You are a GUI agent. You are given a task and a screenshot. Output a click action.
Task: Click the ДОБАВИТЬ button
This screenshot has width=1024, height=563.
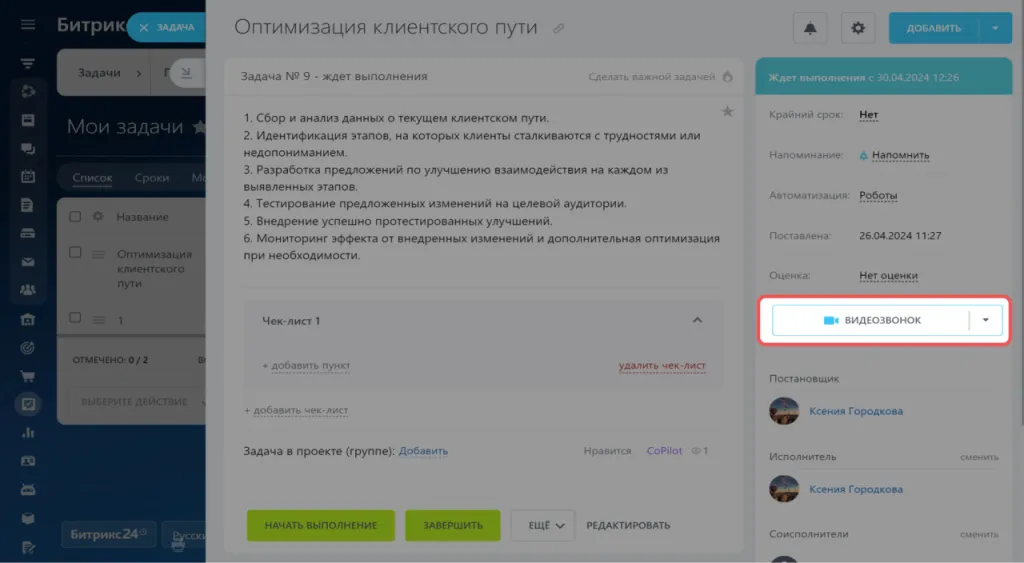933,28
